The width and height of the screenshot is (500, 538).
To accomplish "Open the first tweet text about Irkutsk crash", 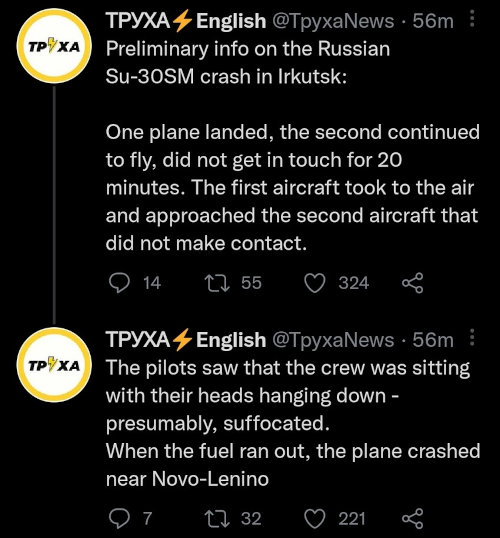I will (x=292, y=146).
